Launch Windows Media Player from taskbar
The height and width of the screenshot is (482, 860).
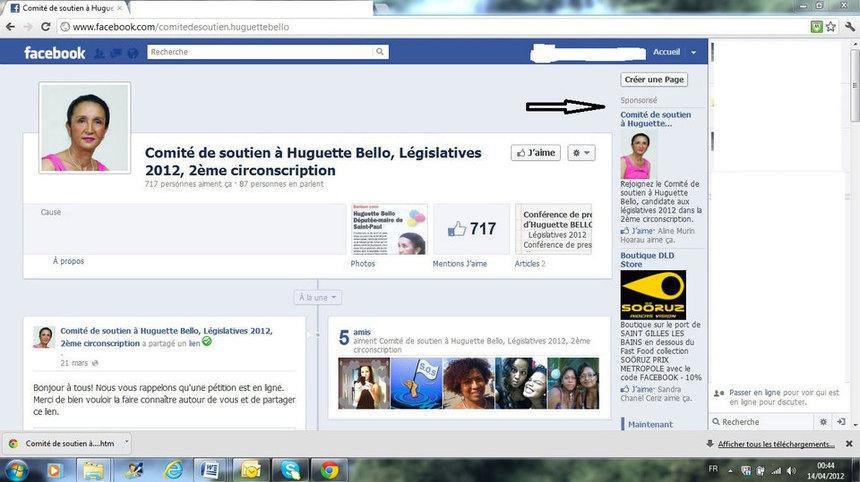[x=54, y=470]
